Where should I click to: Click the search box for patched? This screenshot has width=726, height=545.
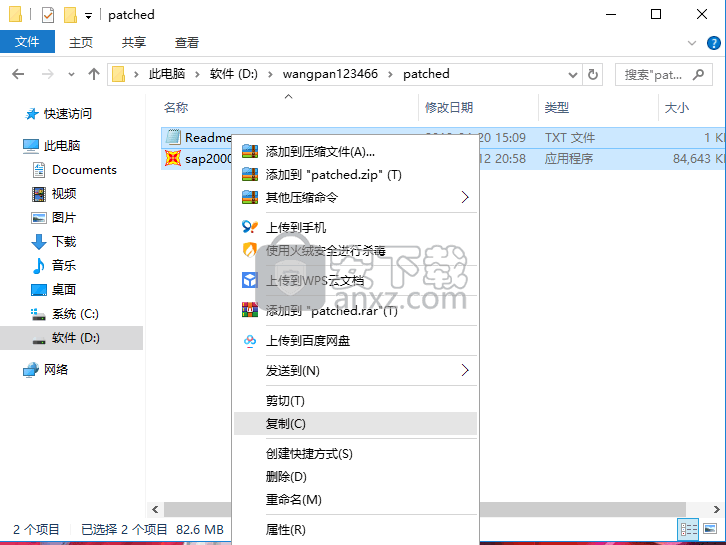point(663,75)
